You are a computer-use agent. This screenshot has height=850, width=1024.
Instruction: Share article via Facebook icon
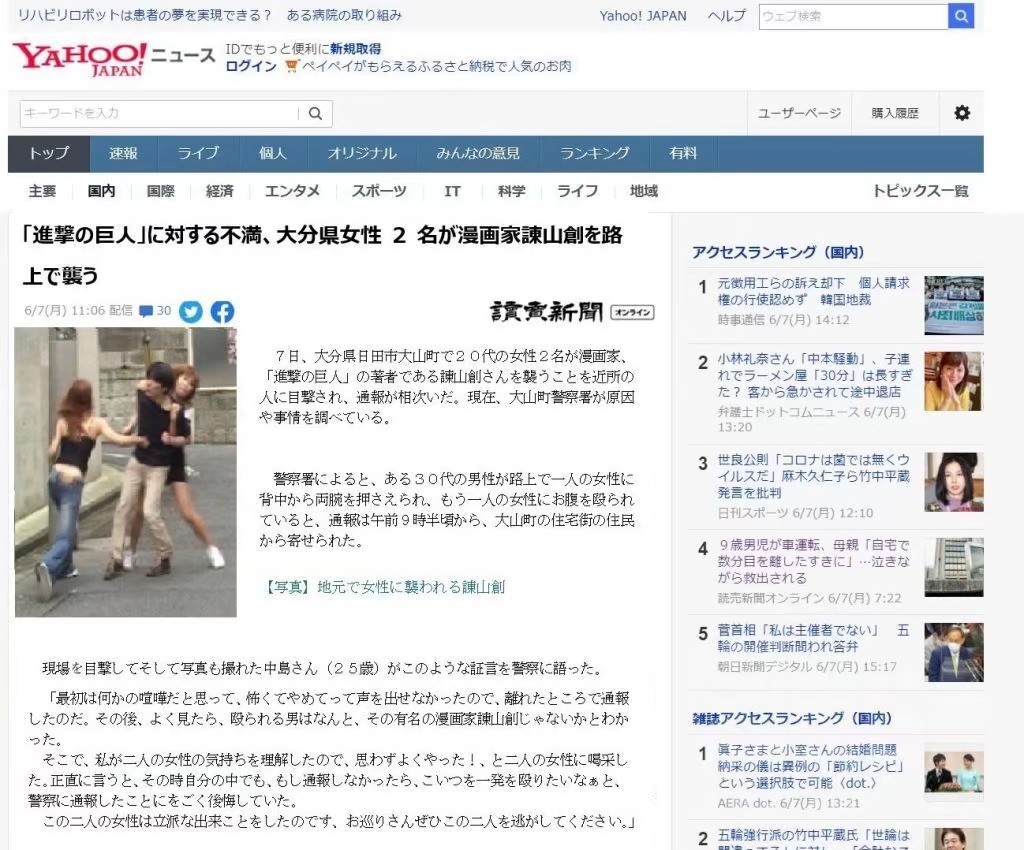click(x=222, y=311)
